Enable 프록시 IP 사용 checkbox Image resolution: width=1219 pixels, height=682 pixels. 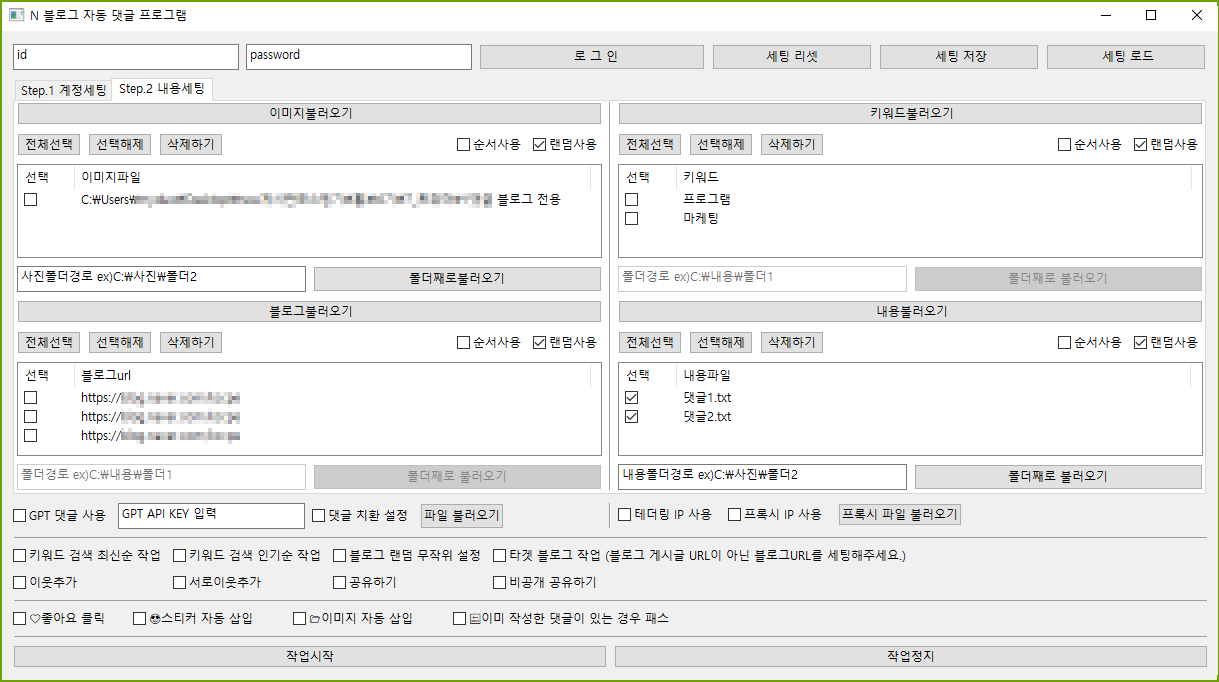[x=735, y=515]
